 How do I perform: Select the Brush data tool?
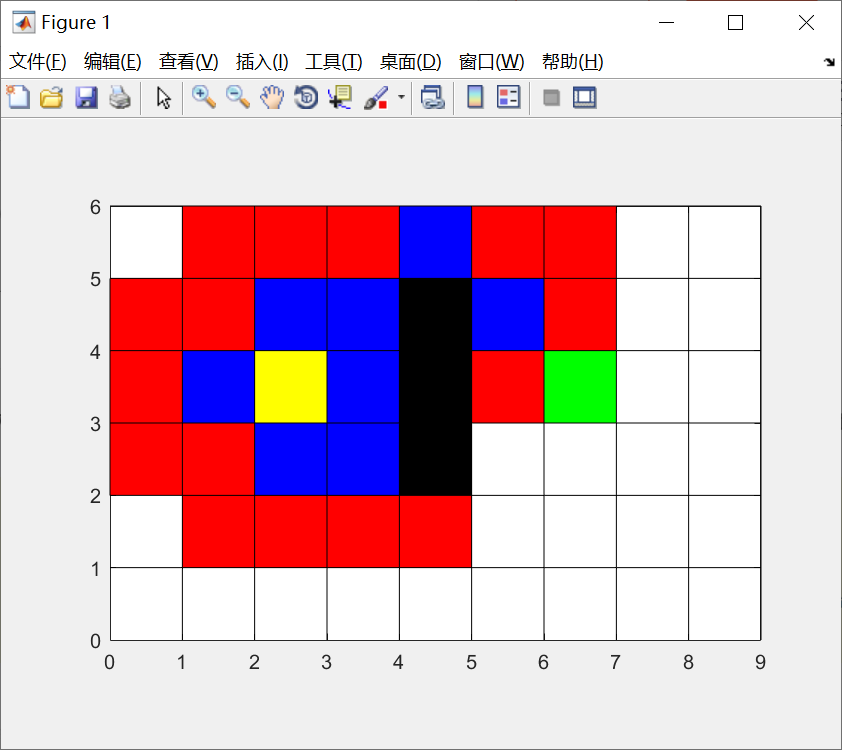[x=376, y=98]
